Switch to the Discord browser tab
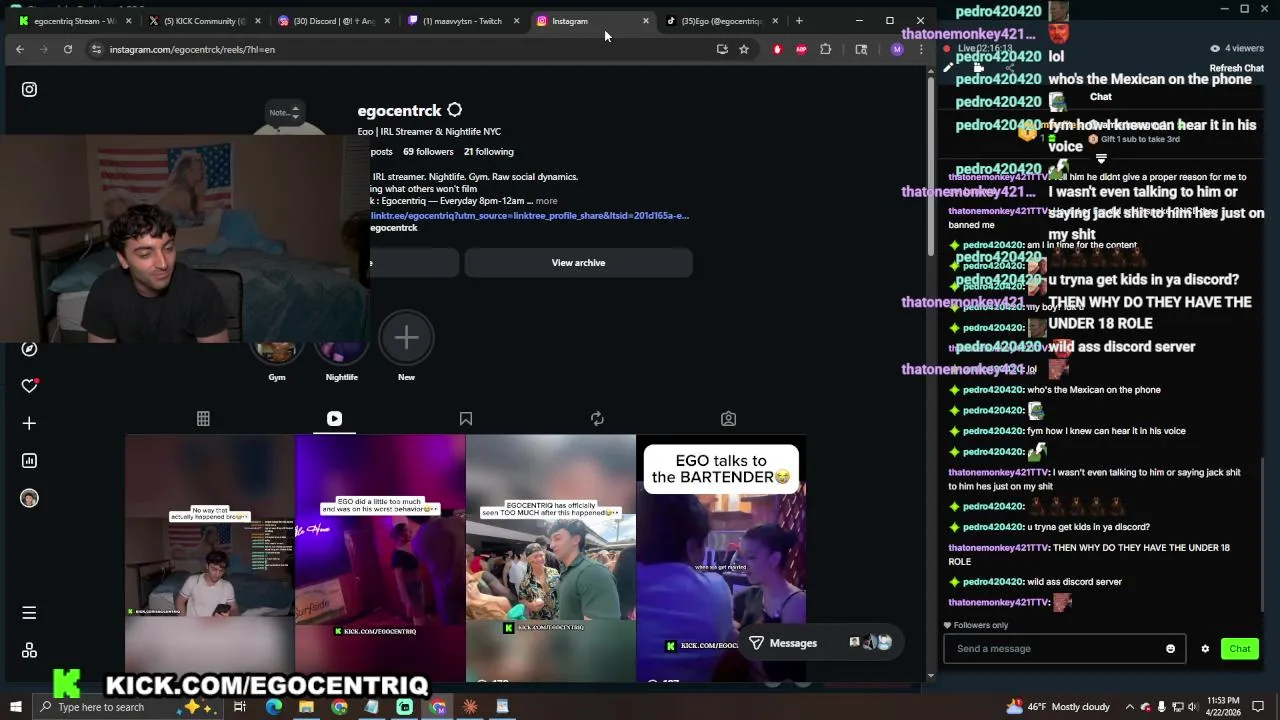1280x720 pixels. 334,21
